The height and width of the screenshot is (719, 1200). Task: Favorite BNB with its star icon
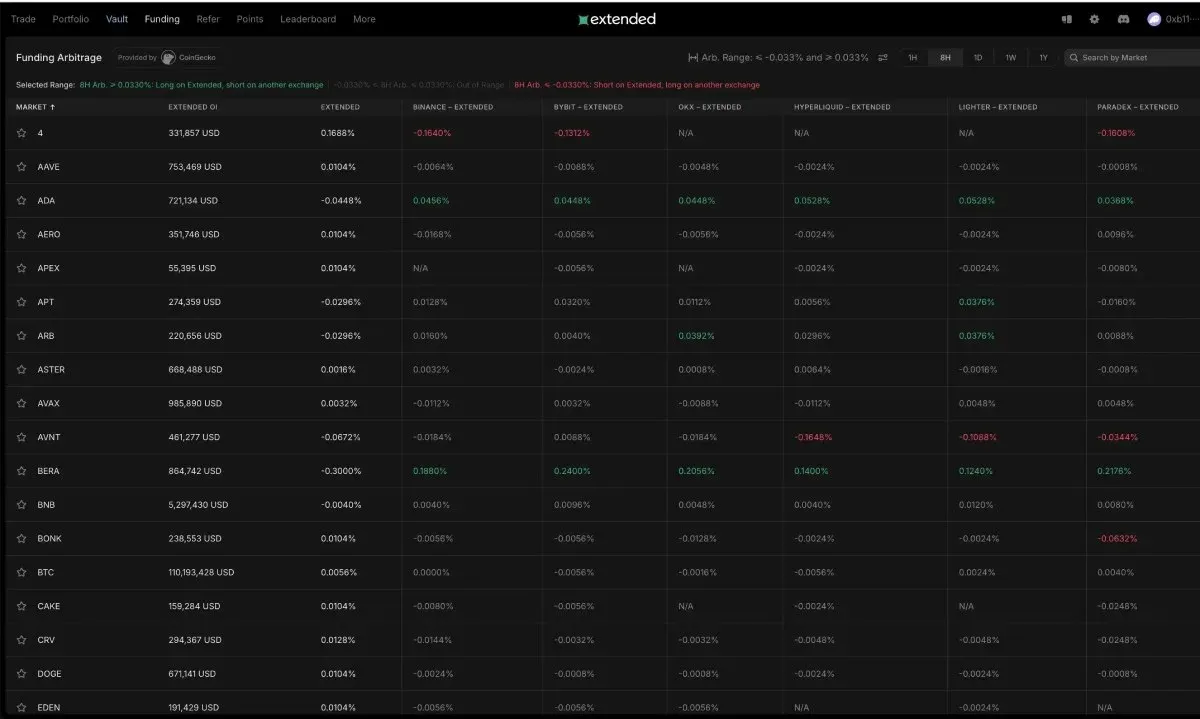pyautogui.click(x=21, y=505)
